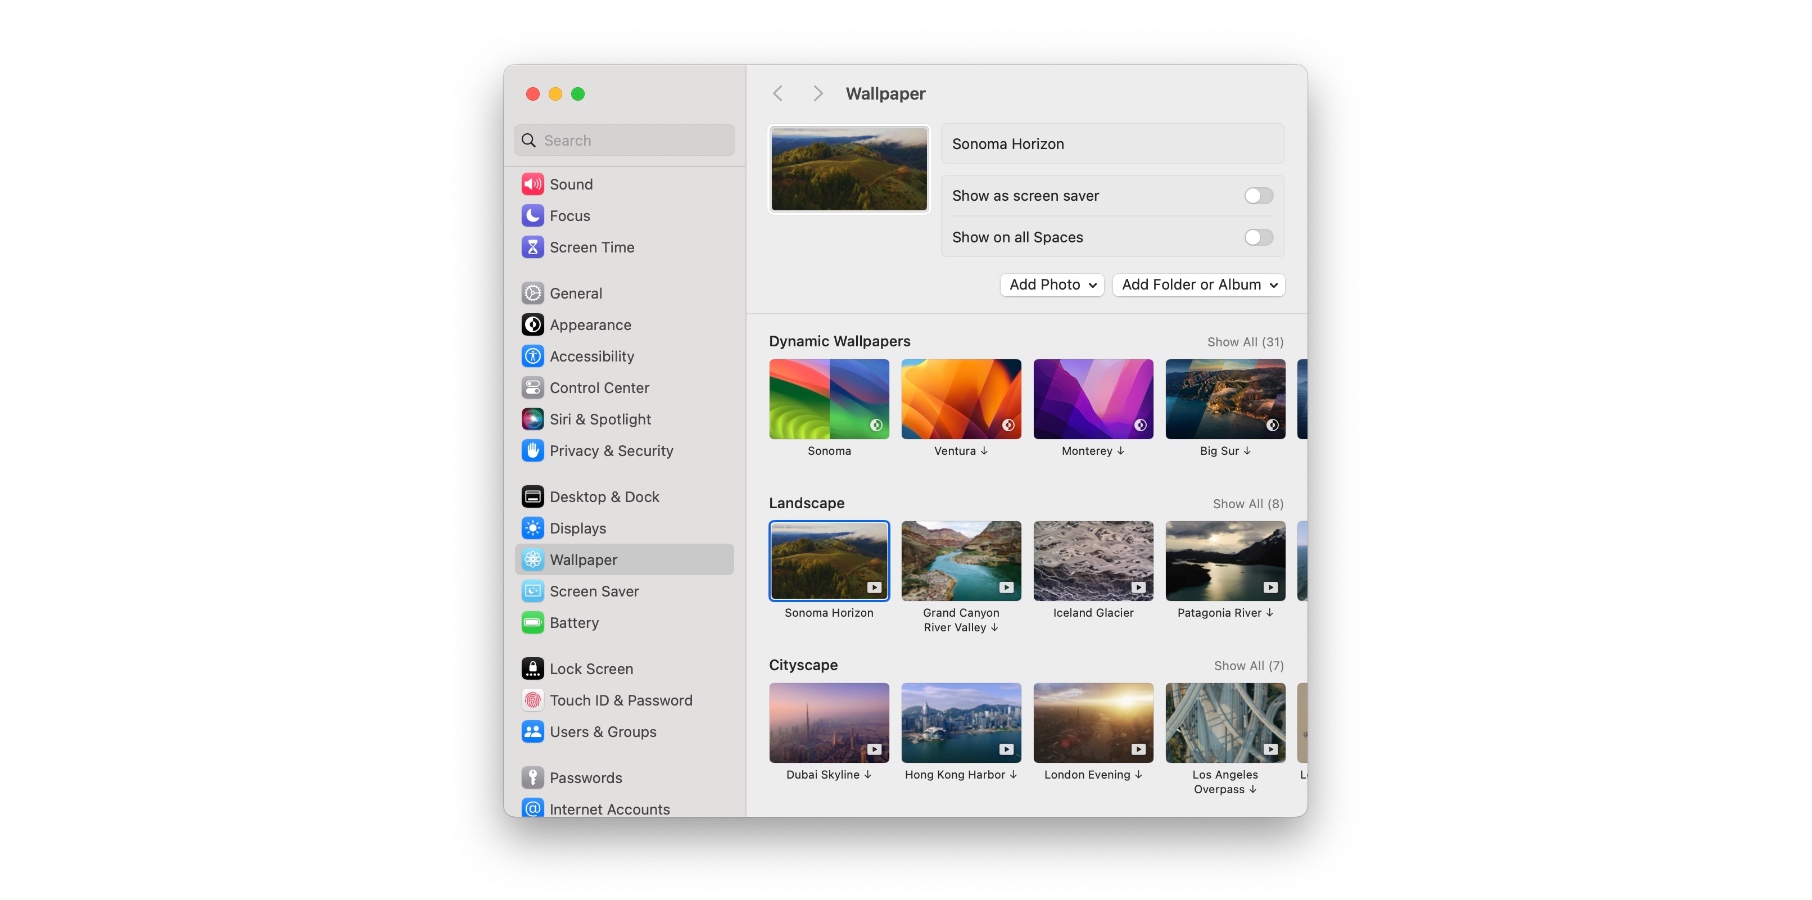Open Displays settings
The image size is (1812, 900).
[x=624, y=528]
